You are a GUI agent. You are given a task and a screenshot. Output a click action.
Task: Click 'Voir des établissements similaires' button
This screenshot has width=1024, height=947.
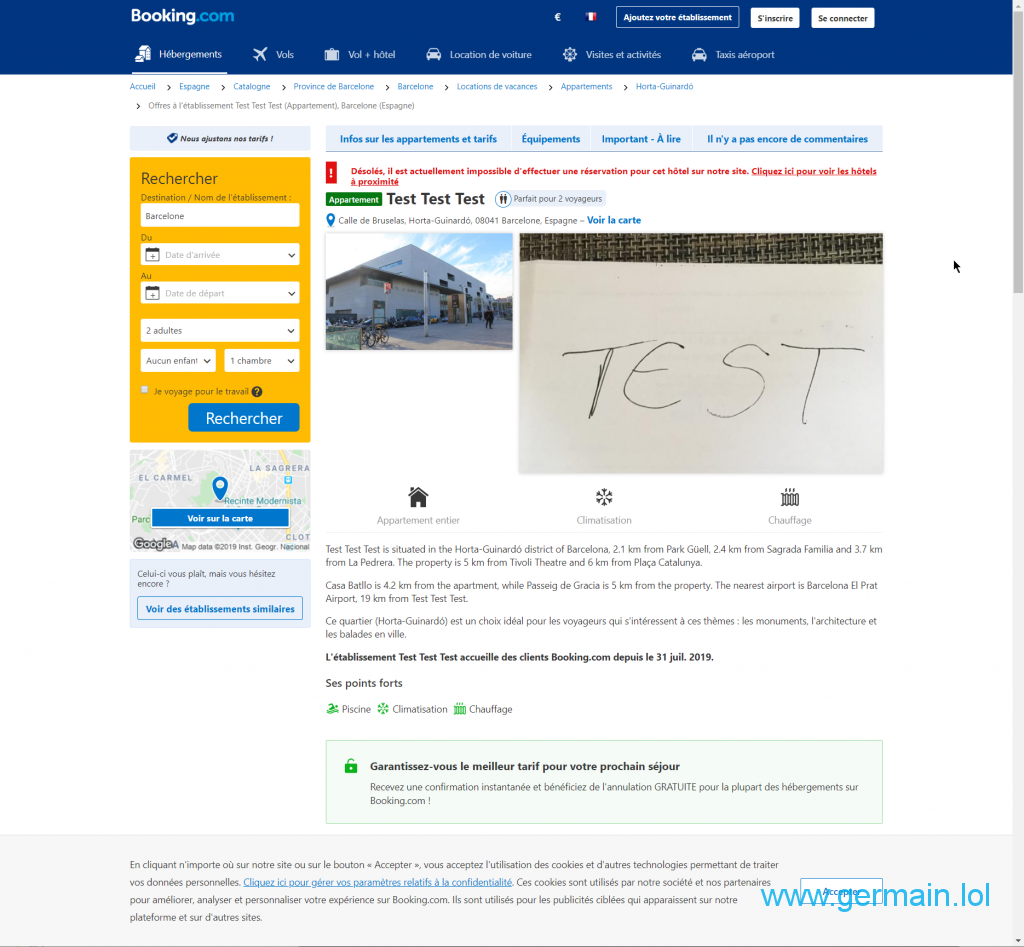pyautogui.click(x=220, y=609)
